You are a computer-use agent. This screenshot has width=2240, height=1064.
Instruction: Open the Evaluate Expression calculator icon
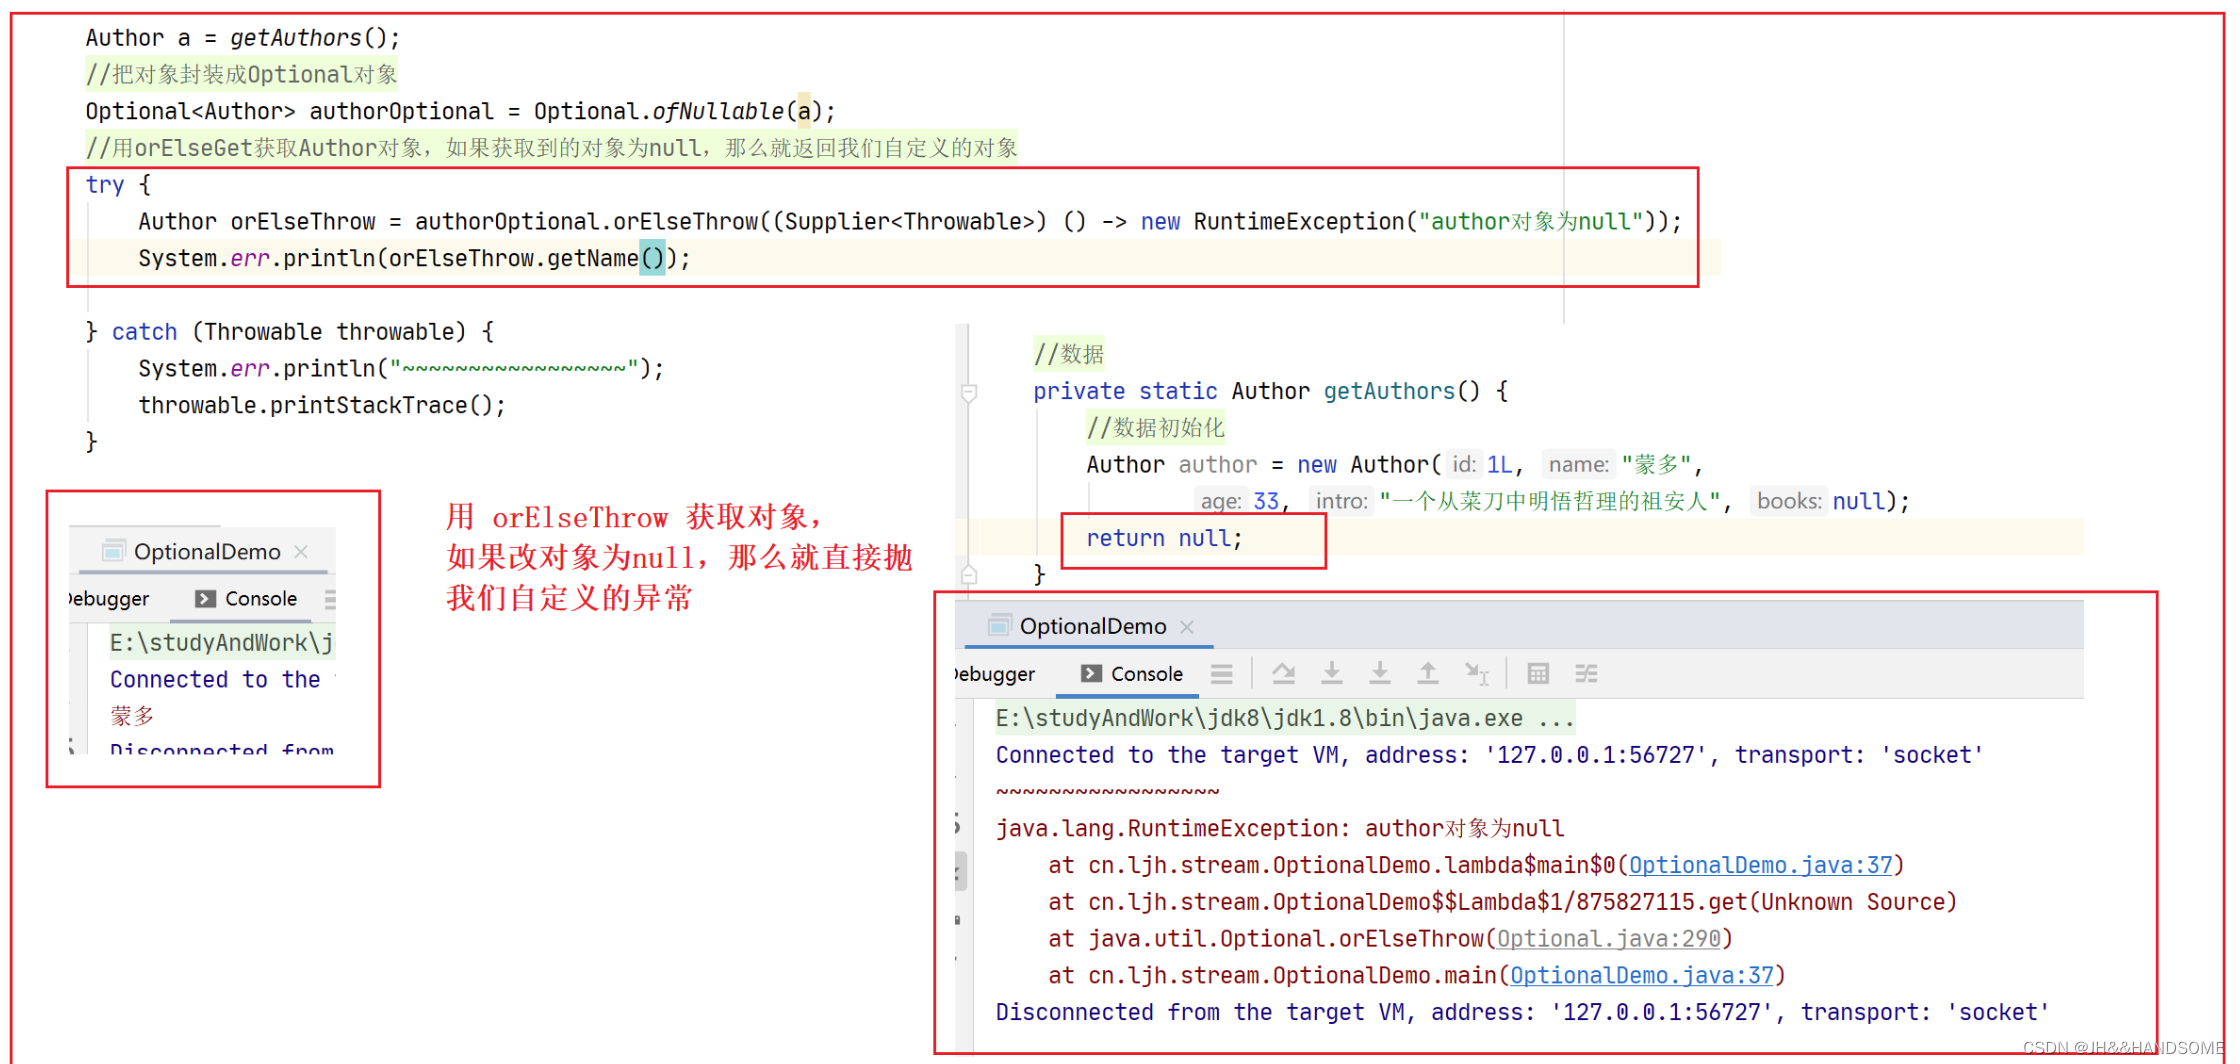pos(1538,674)
